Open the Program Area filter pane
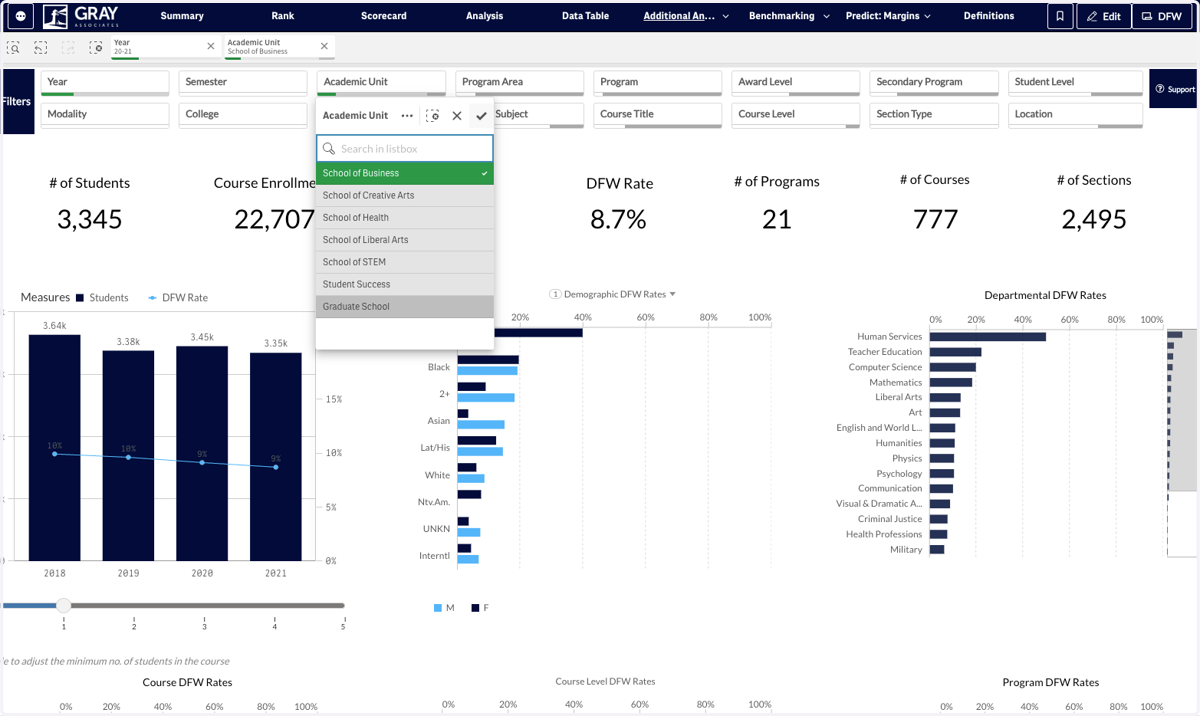 coord(519,83)
